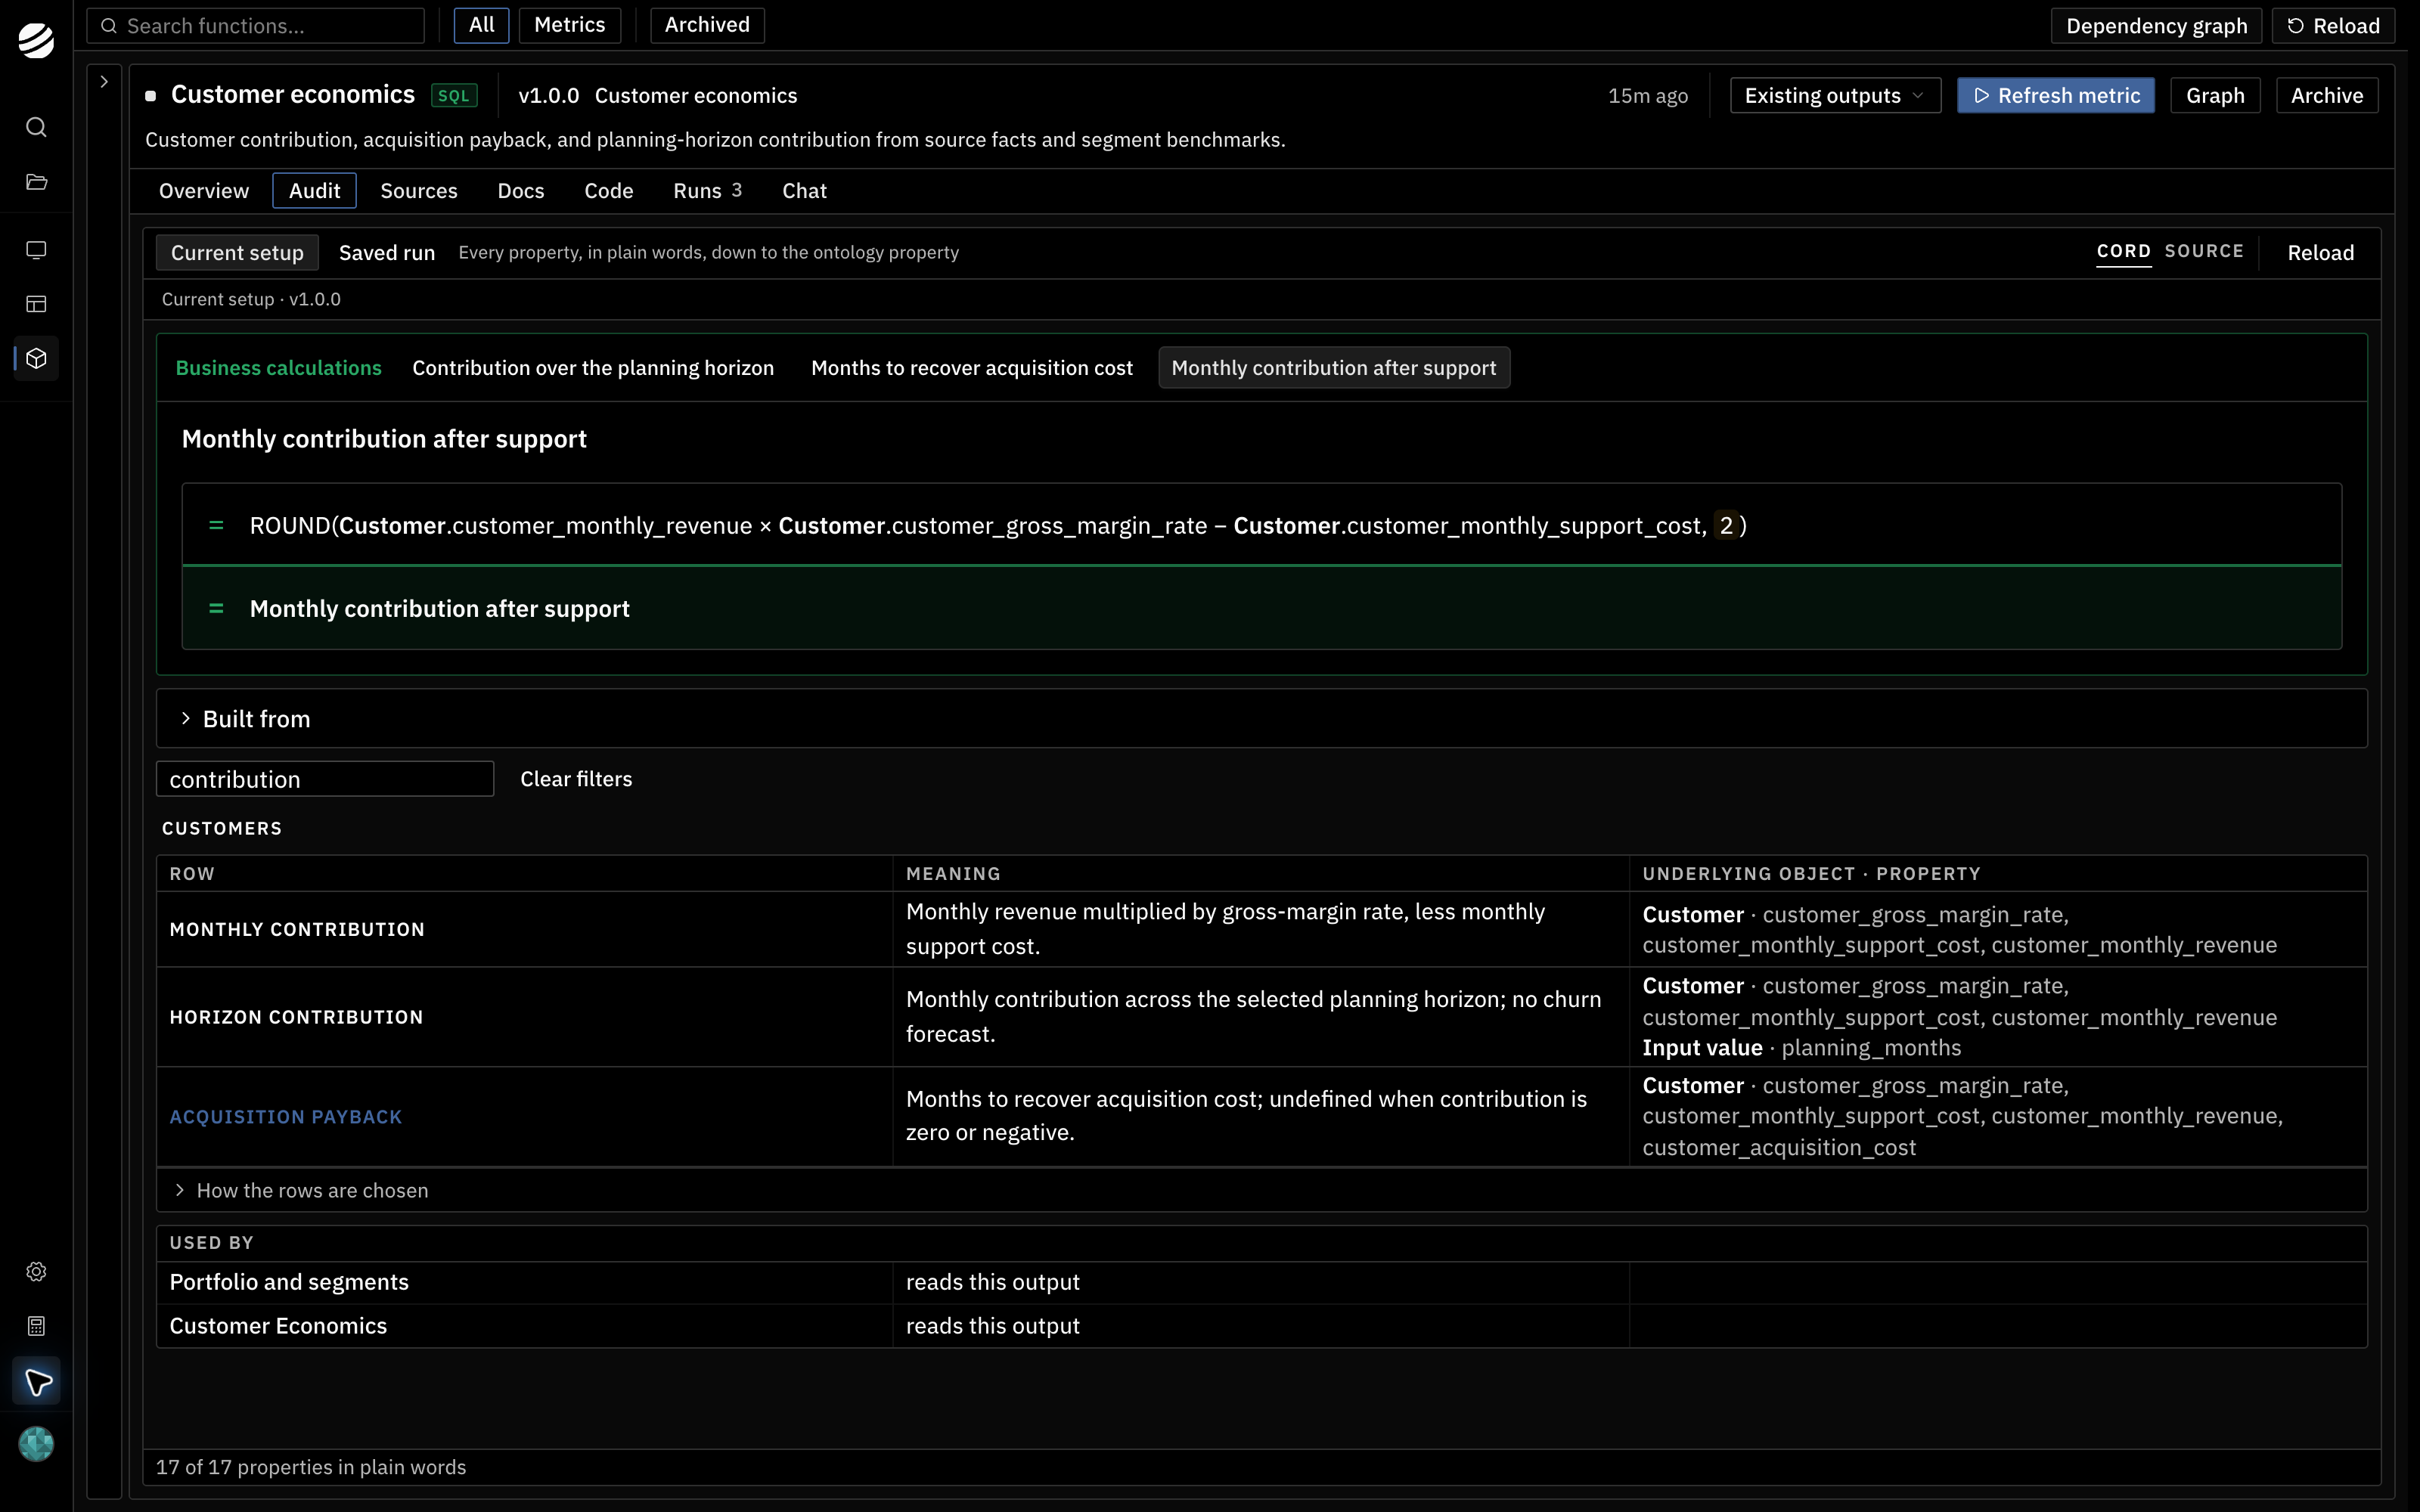Image resolution: width=2420 pixels, height=1512 pixels.
Task: Click the UNDERLYING OBJECT · PROPERTY header
Action: point(1811,874)
